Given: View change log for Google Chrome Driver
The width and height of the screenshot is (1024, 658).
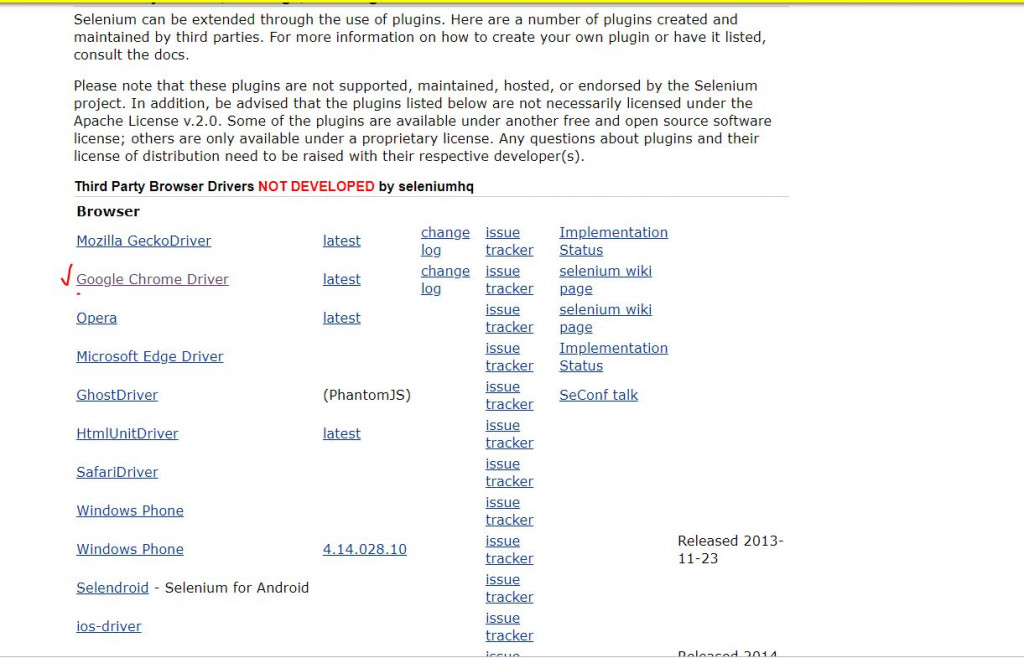Looking at the screenshot, I should (445, 279).
